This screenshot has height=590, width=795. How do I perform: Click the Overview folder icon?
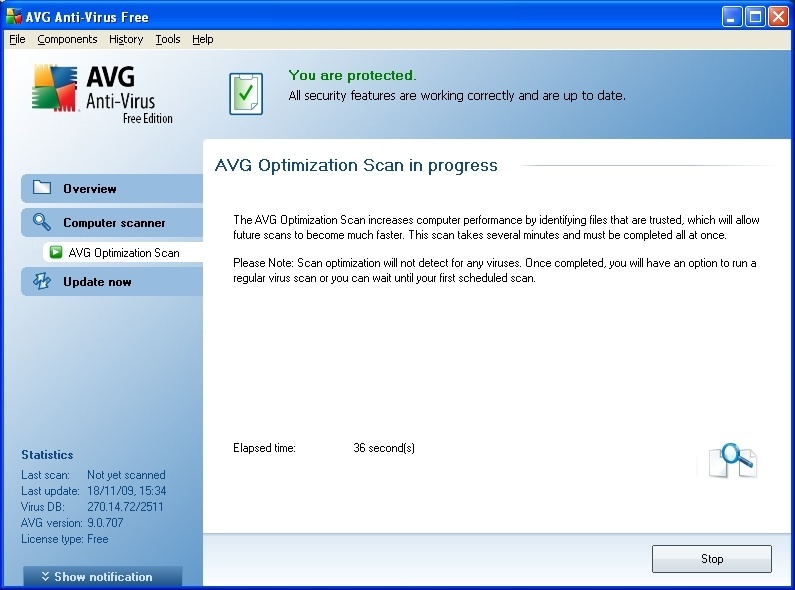(42, 188)
